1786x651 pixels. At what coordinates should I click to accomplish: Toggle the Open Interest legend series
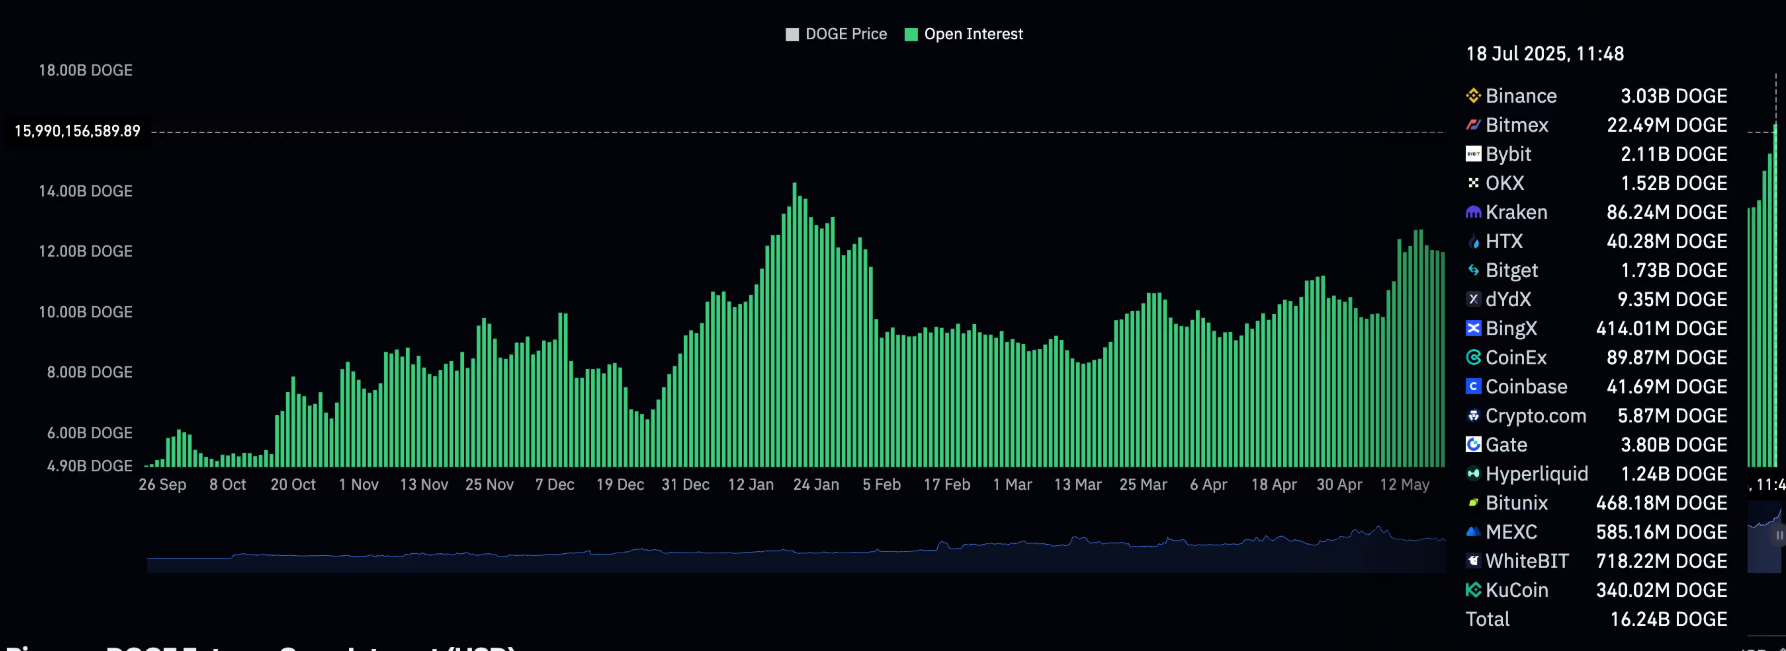pyautogui.click(x=964, y=34)
